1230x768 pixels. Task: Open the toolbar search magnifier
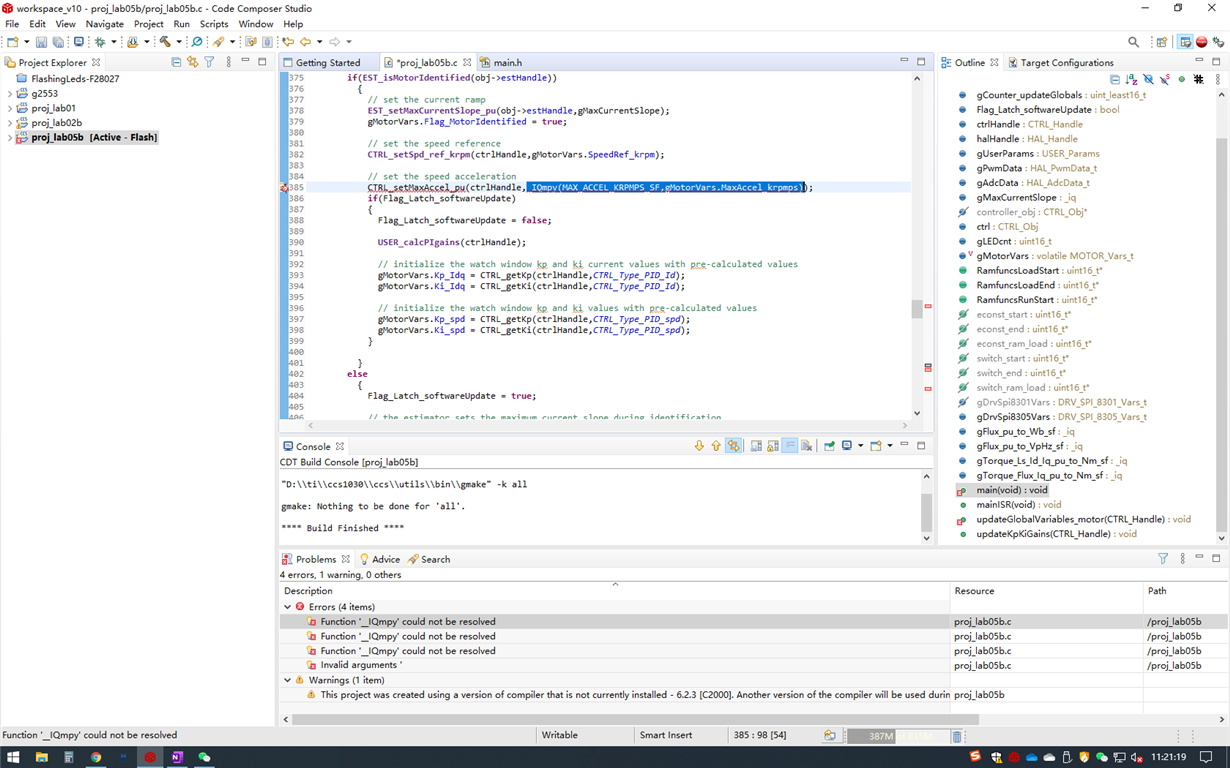[x=1133, y=42]
